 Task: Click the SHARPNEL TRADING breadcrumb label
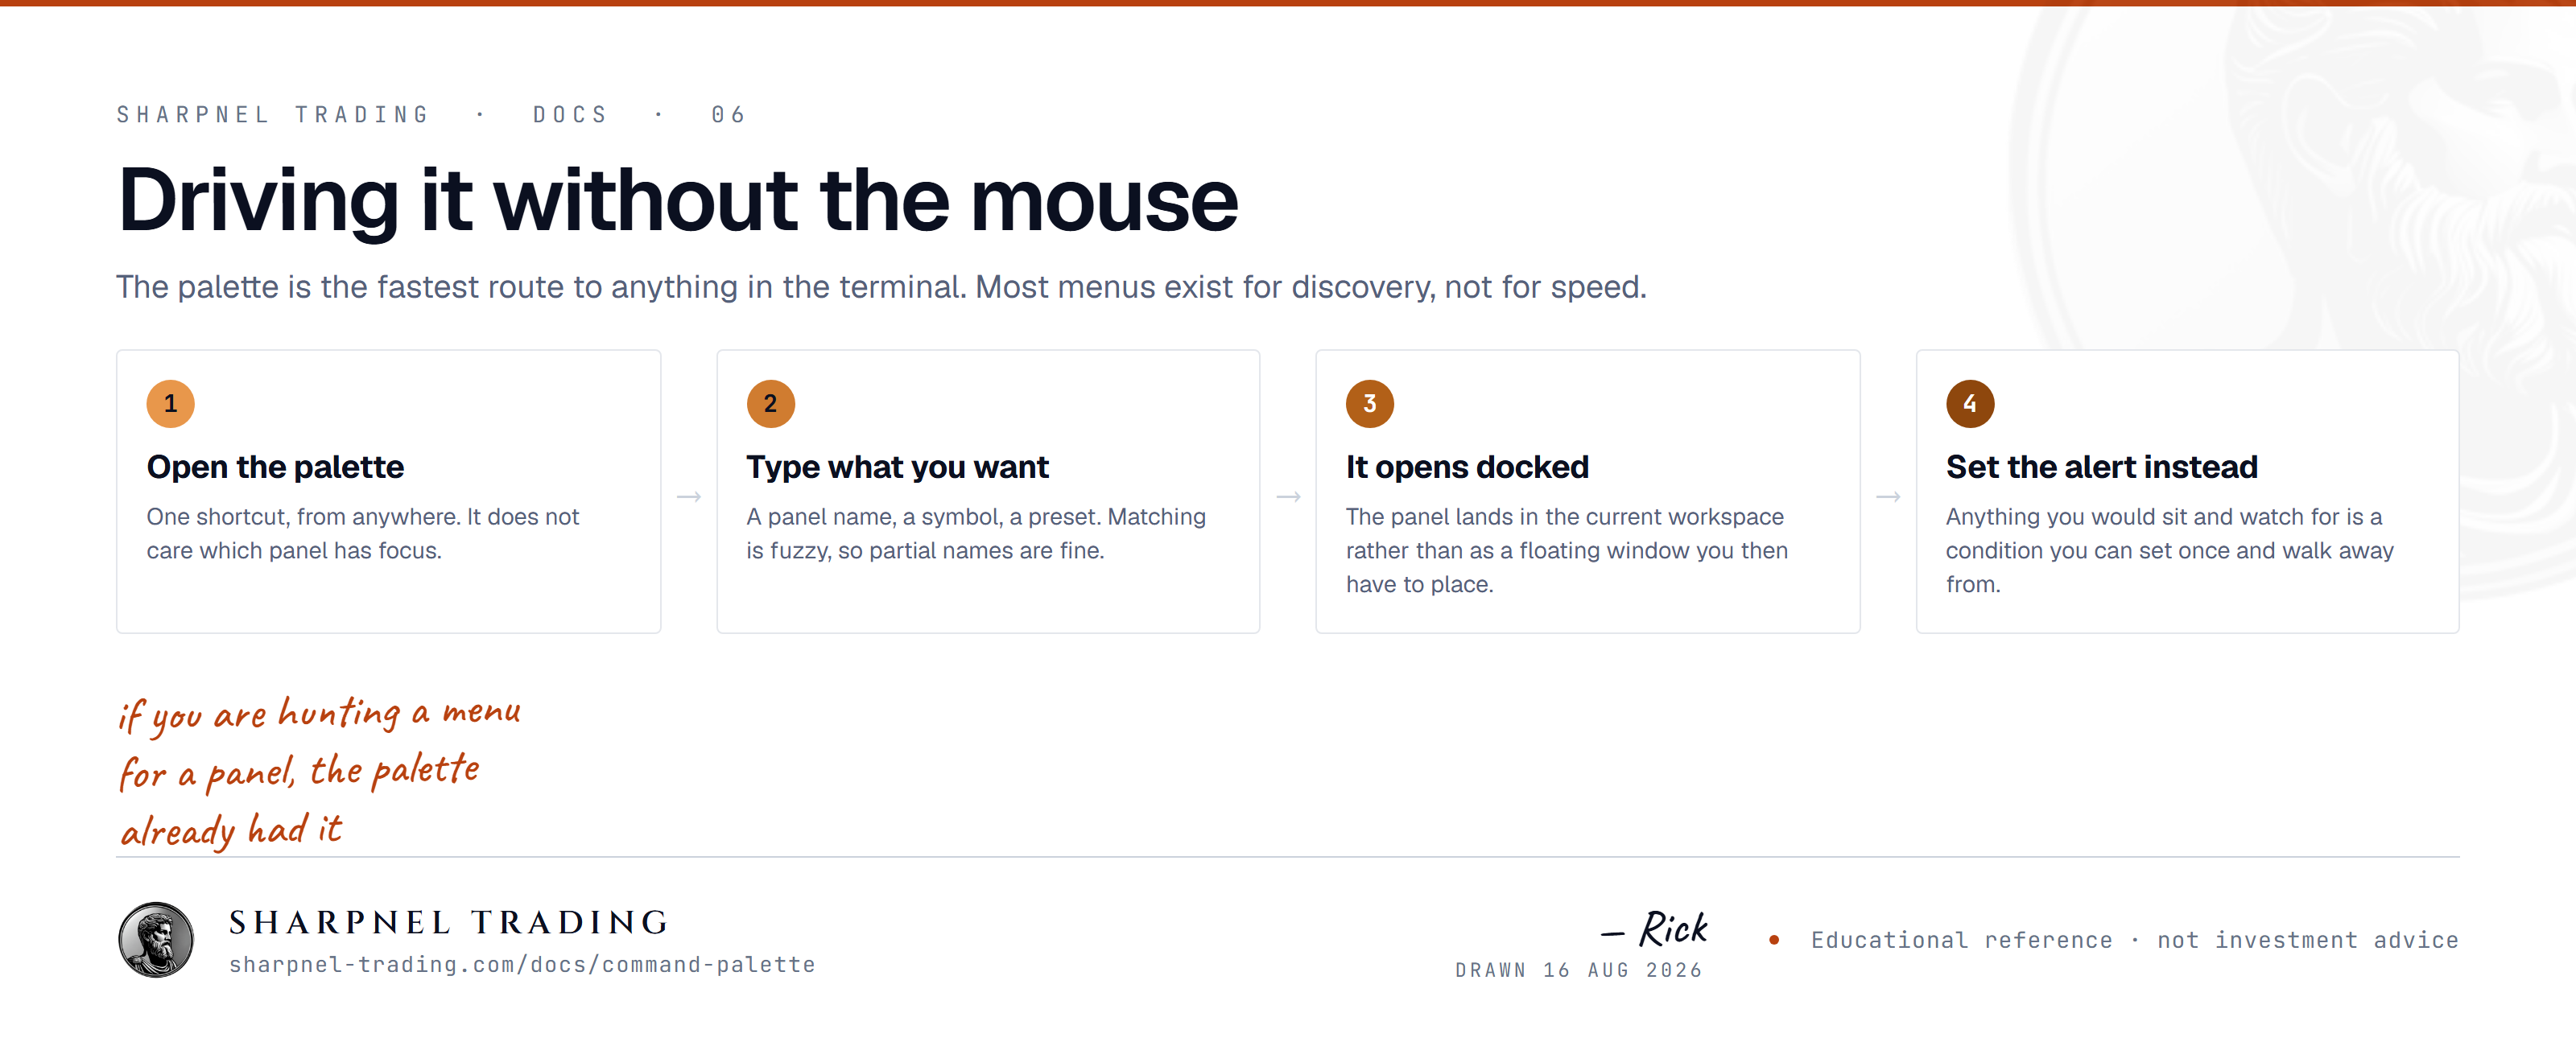click(x=273, y=114)
